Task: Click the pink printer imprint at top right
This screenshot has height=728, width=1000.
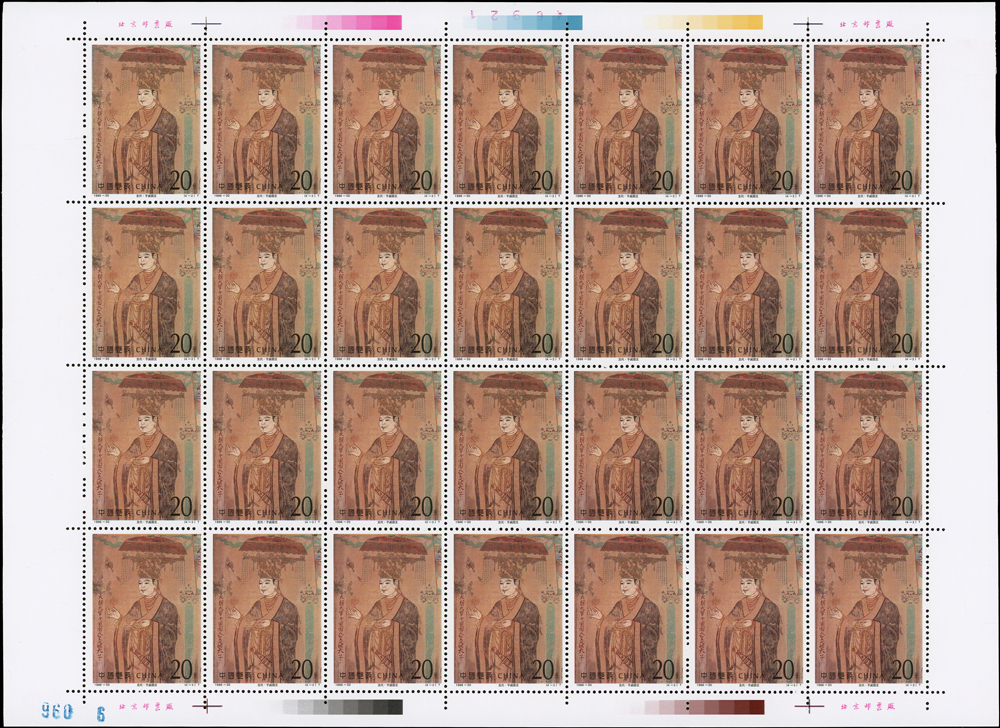Action: tap(867, 24)
